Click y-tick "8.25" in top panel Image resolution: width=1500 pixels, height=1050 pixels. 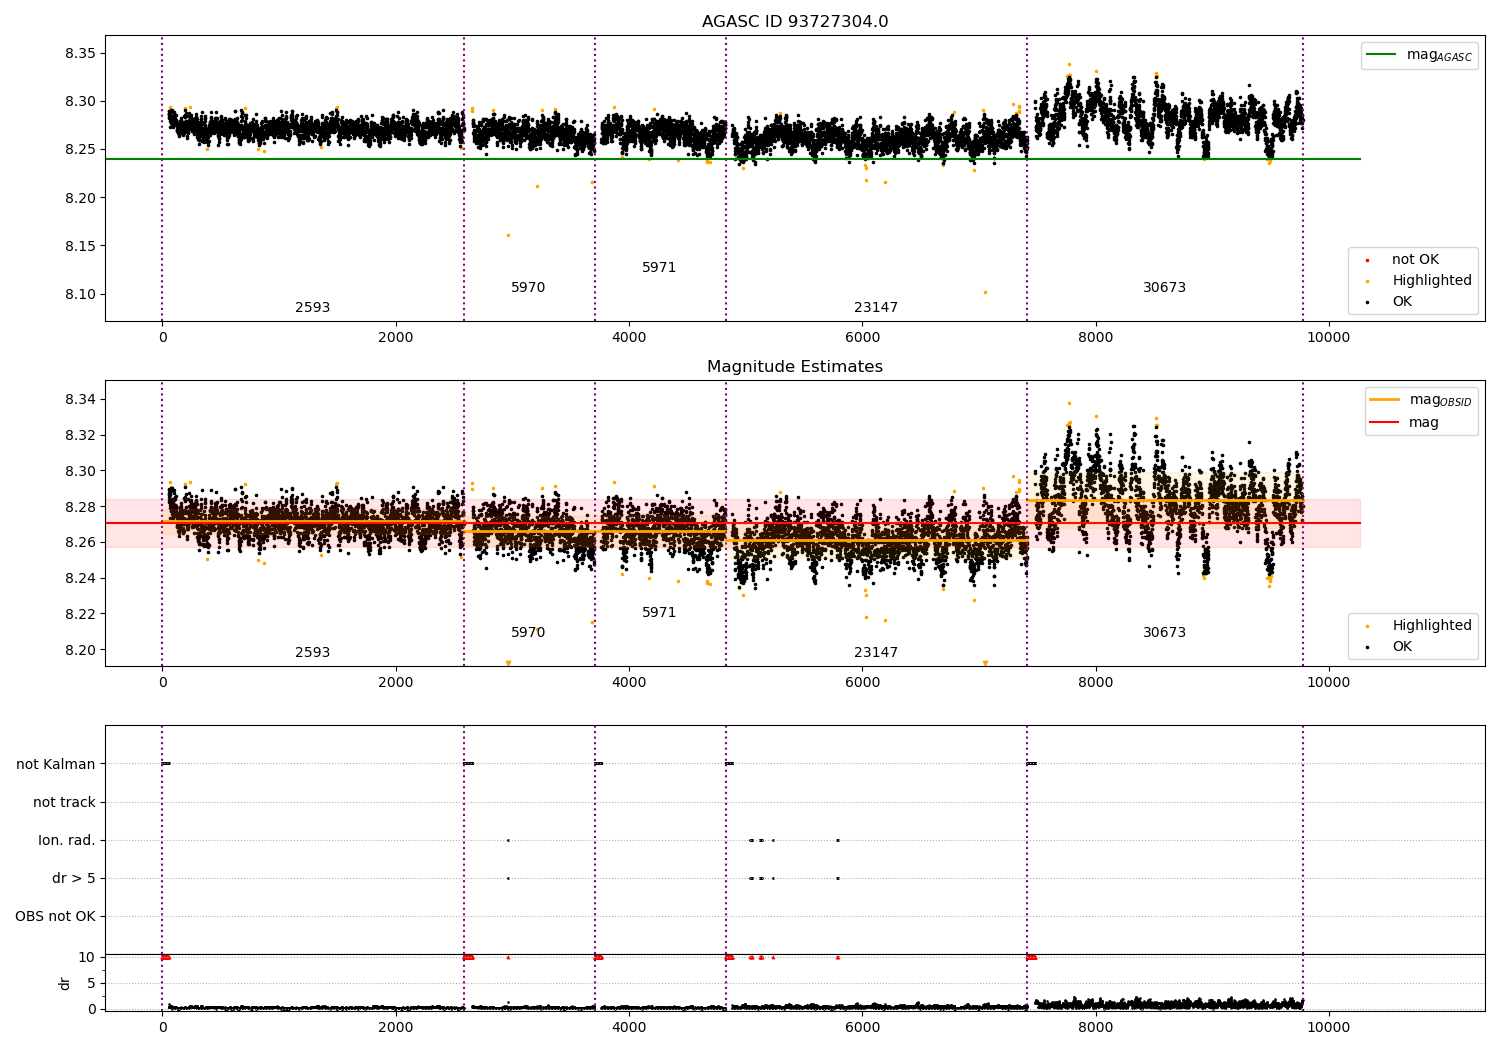pos(80,150)
